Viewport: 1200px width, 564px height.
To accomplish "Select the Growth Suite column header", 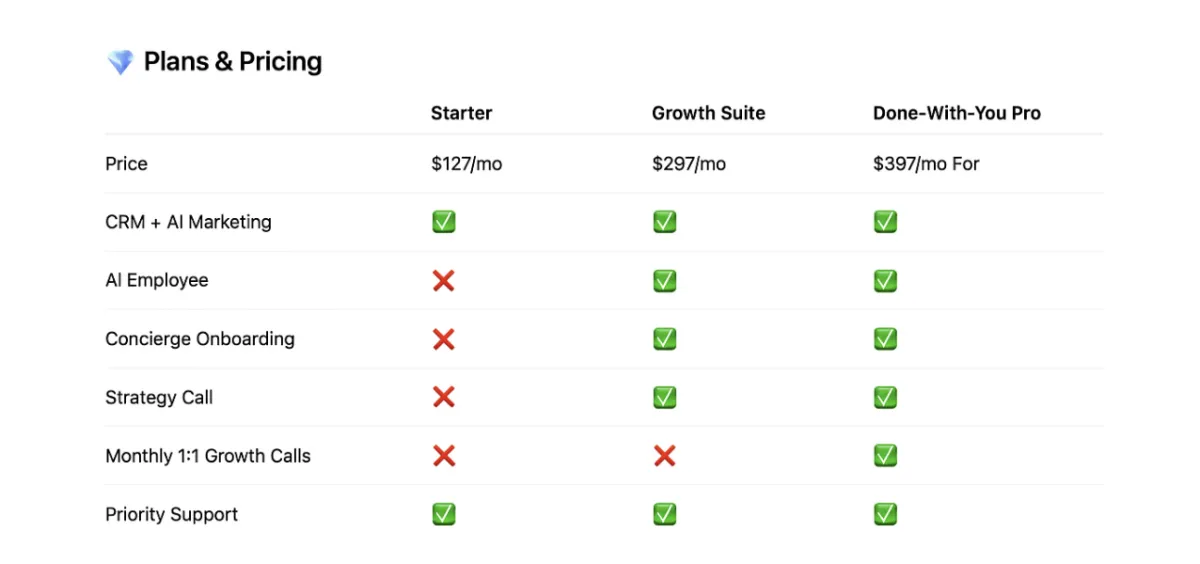I will click(x=709, y=113).
